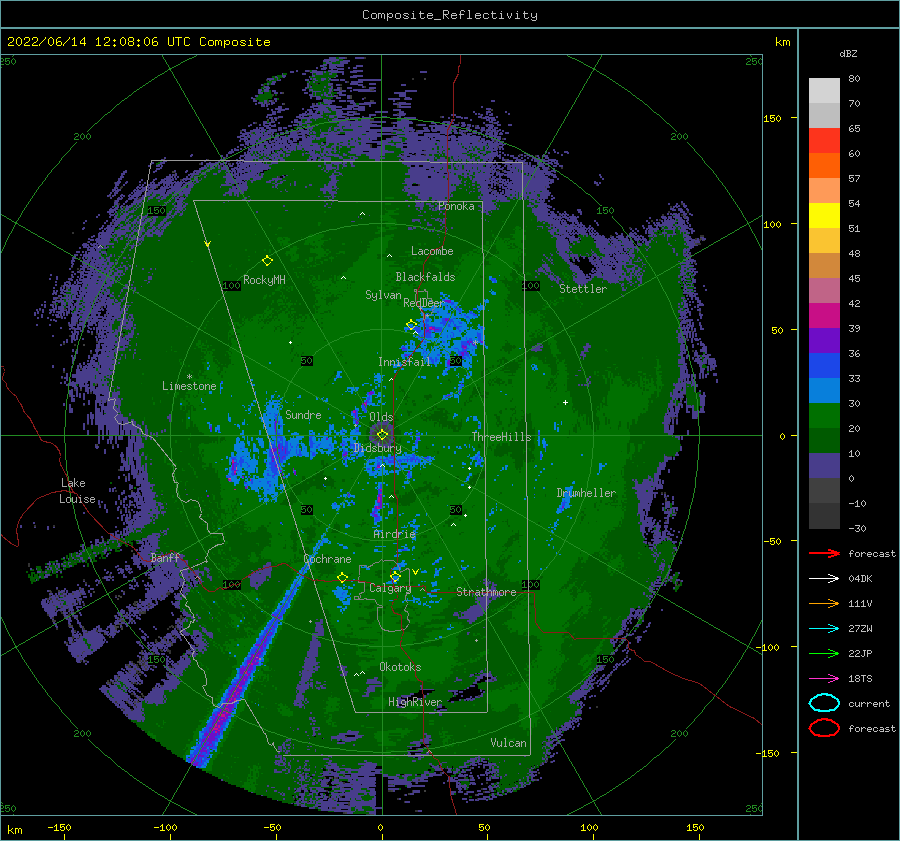Click the Ponoka label
The width and height of the screenshot is (900, 841).
pyautogui.click(x=456, y=207)
